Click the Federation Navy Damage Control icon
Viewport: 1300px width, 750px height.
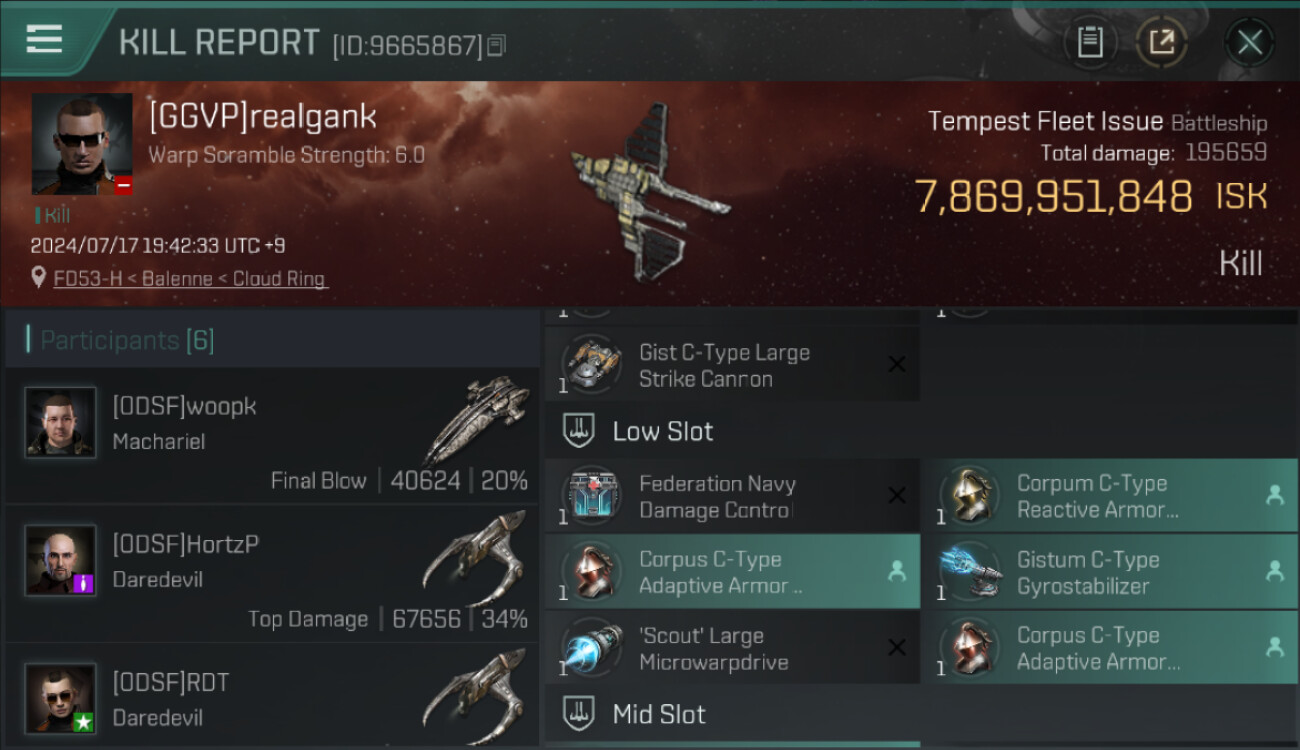click(x=591, y=496)
